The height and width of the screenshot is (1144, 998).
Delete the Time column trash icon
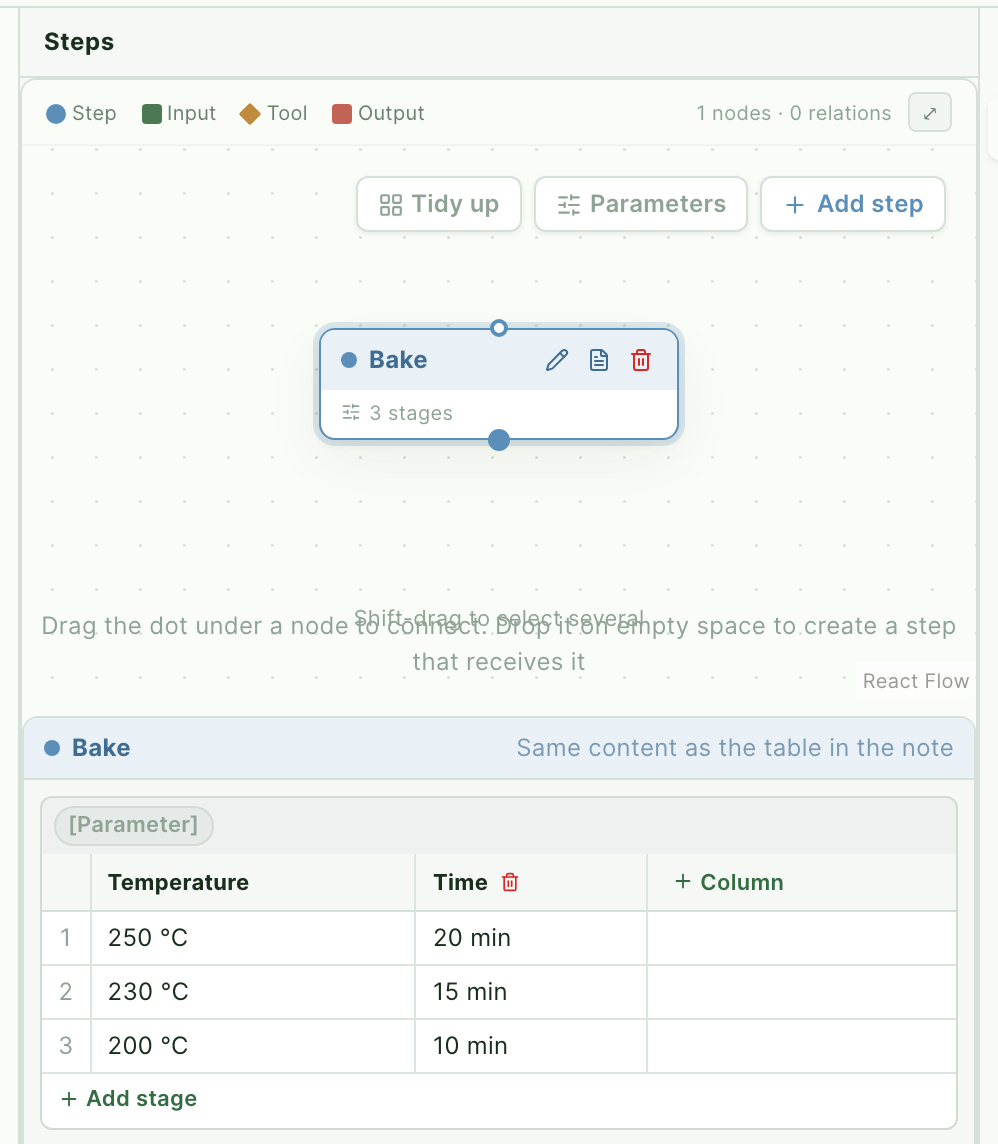tap(510, 882)
